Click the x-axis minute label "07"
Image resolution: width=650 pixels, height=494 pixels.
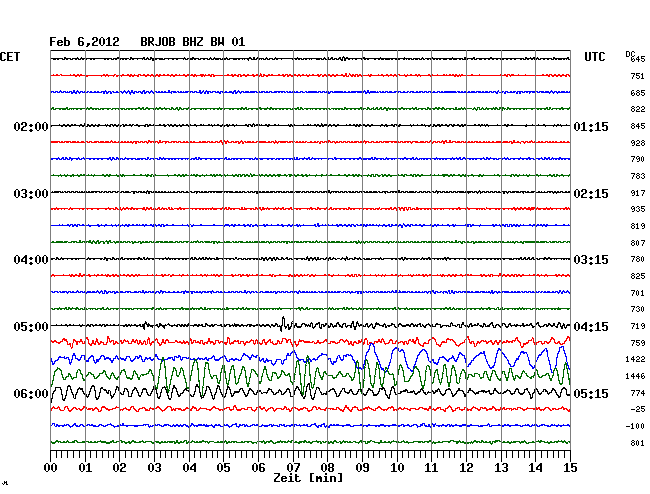(293, 468)
